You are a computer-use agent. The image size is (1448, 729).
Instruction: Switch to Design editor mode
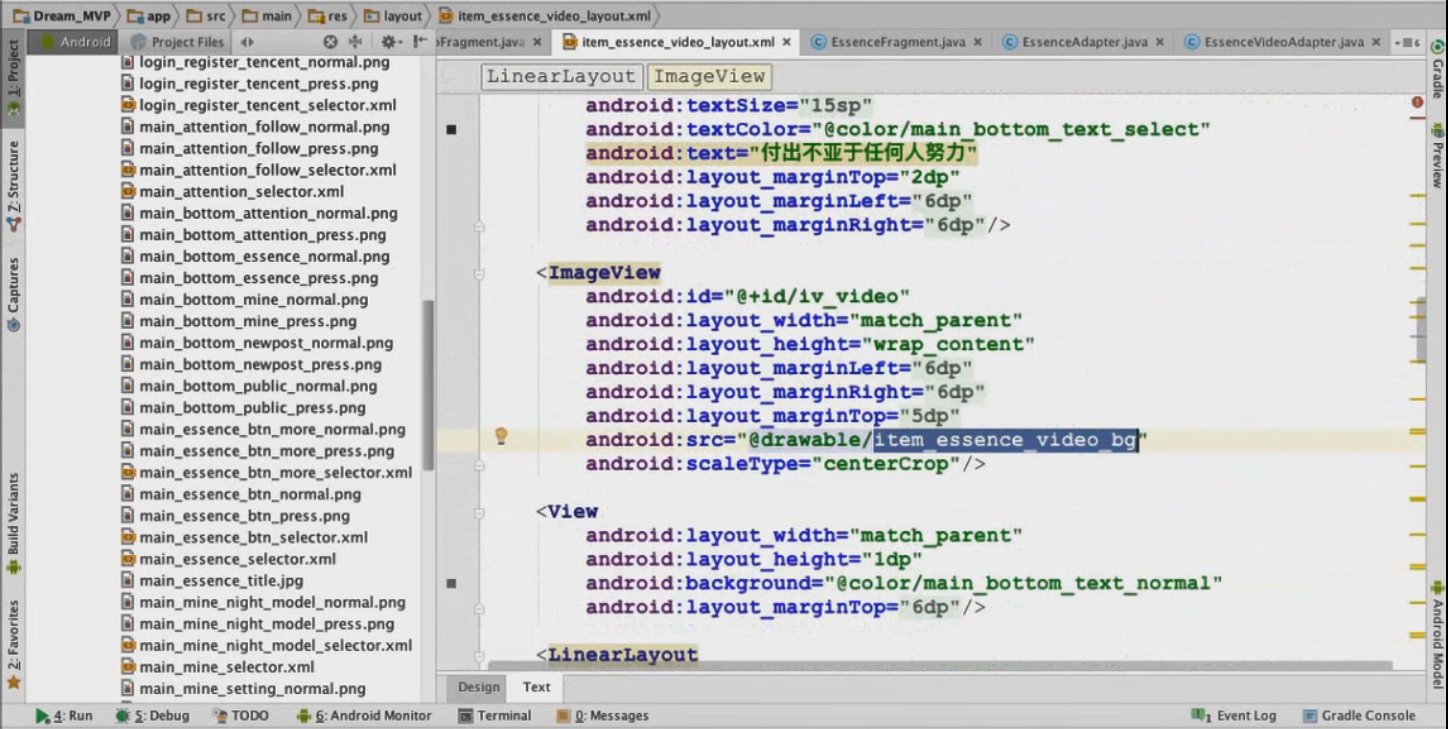479,687
